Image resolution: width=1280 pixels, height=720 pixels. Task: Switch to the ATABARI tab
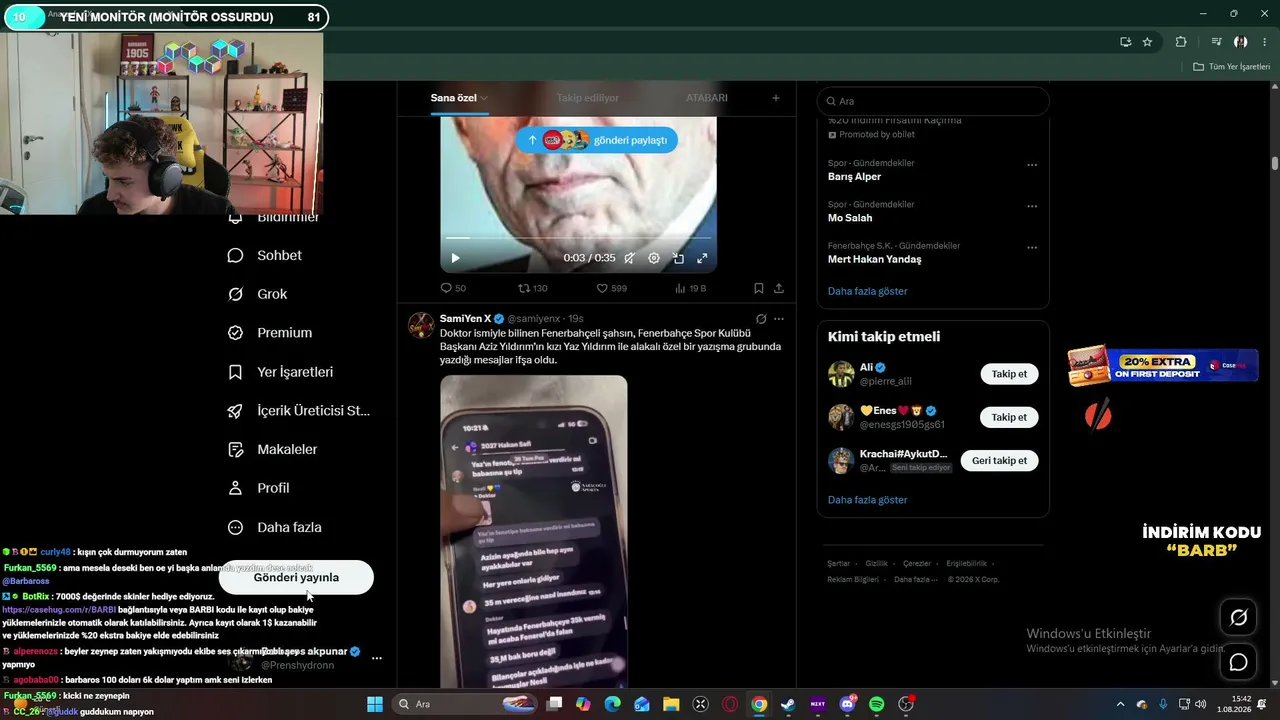tap(707, 98)
